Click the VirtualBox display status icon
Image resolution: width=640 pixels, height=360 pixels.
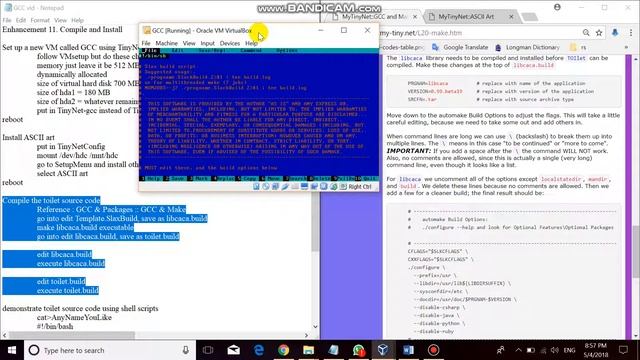(x=304, y=187)
